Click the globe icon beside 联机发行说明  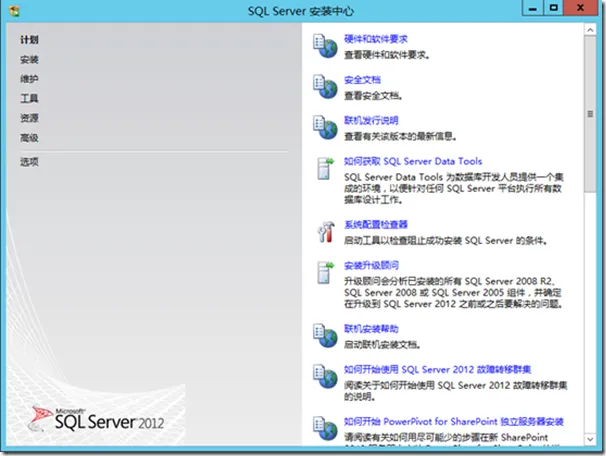tap(325, 127)
